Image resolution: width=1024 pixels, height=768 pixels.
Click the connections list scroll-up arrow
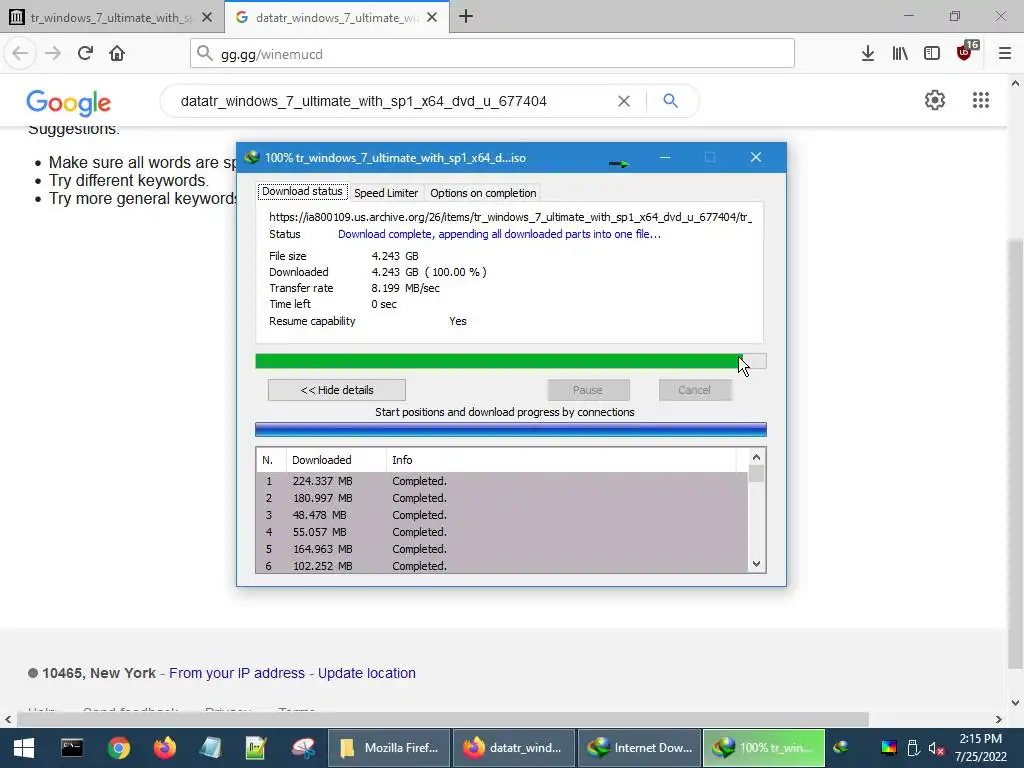[756, 457]
